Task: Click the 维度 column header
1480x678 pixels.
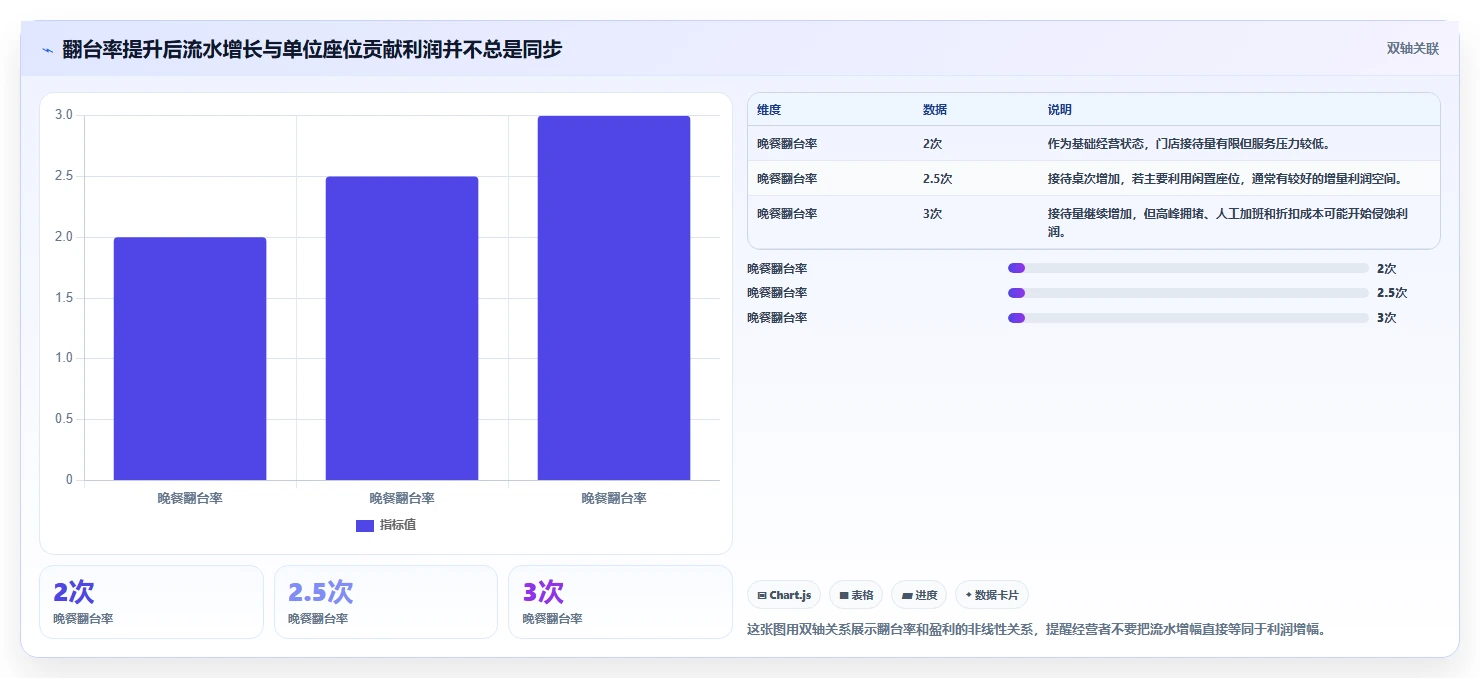Action: (769, 110)
